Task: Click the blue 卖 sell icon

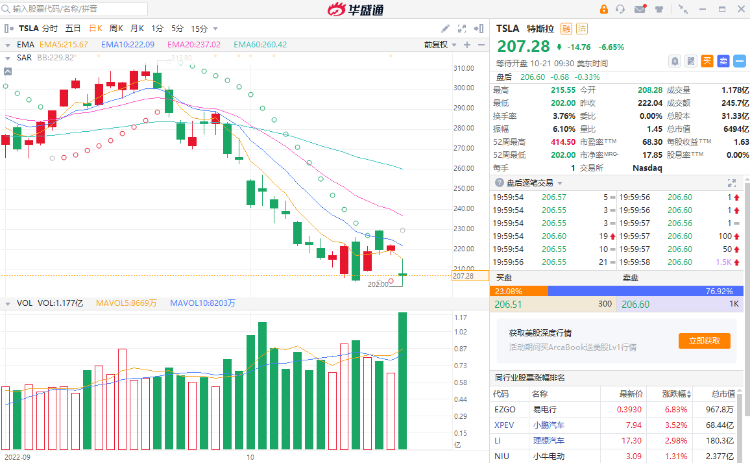Action: [x=723, y=61]
